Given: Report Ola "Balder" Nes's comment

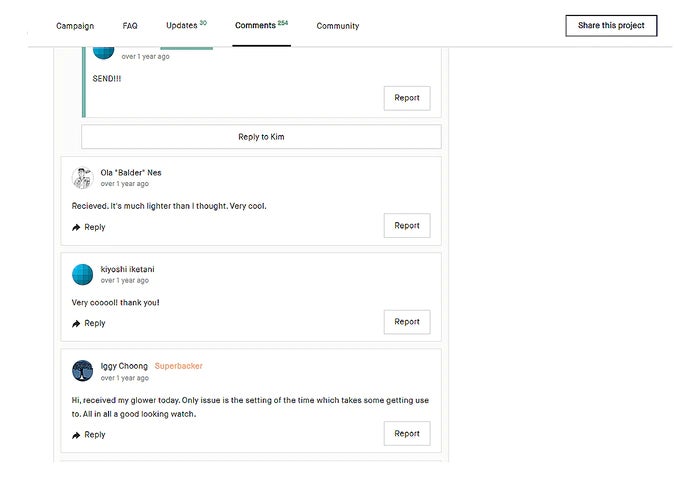Looking at the screenshot, I should click(407, 226).
